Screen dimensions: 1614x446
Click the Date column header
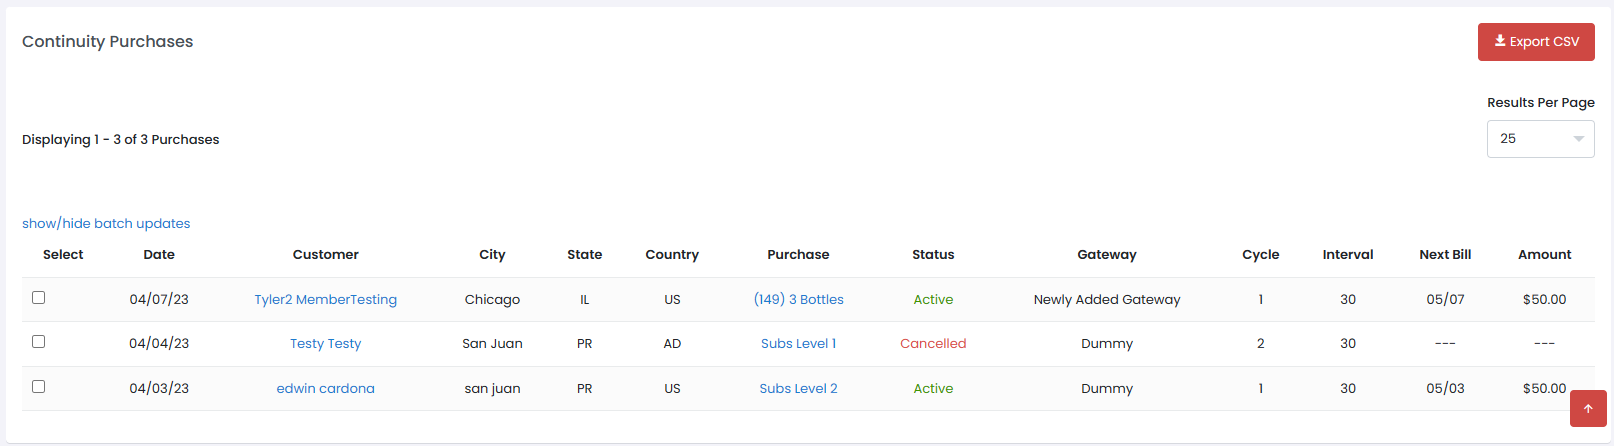point(159,255)
